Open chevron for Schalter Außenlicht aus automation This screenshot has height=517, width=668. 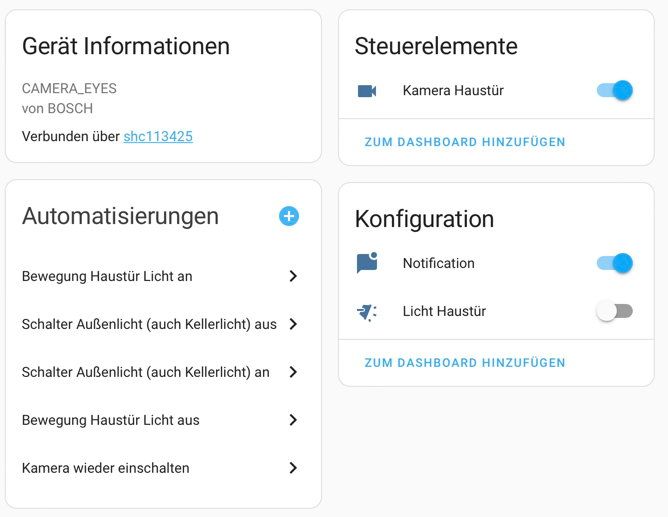(293, 324)
